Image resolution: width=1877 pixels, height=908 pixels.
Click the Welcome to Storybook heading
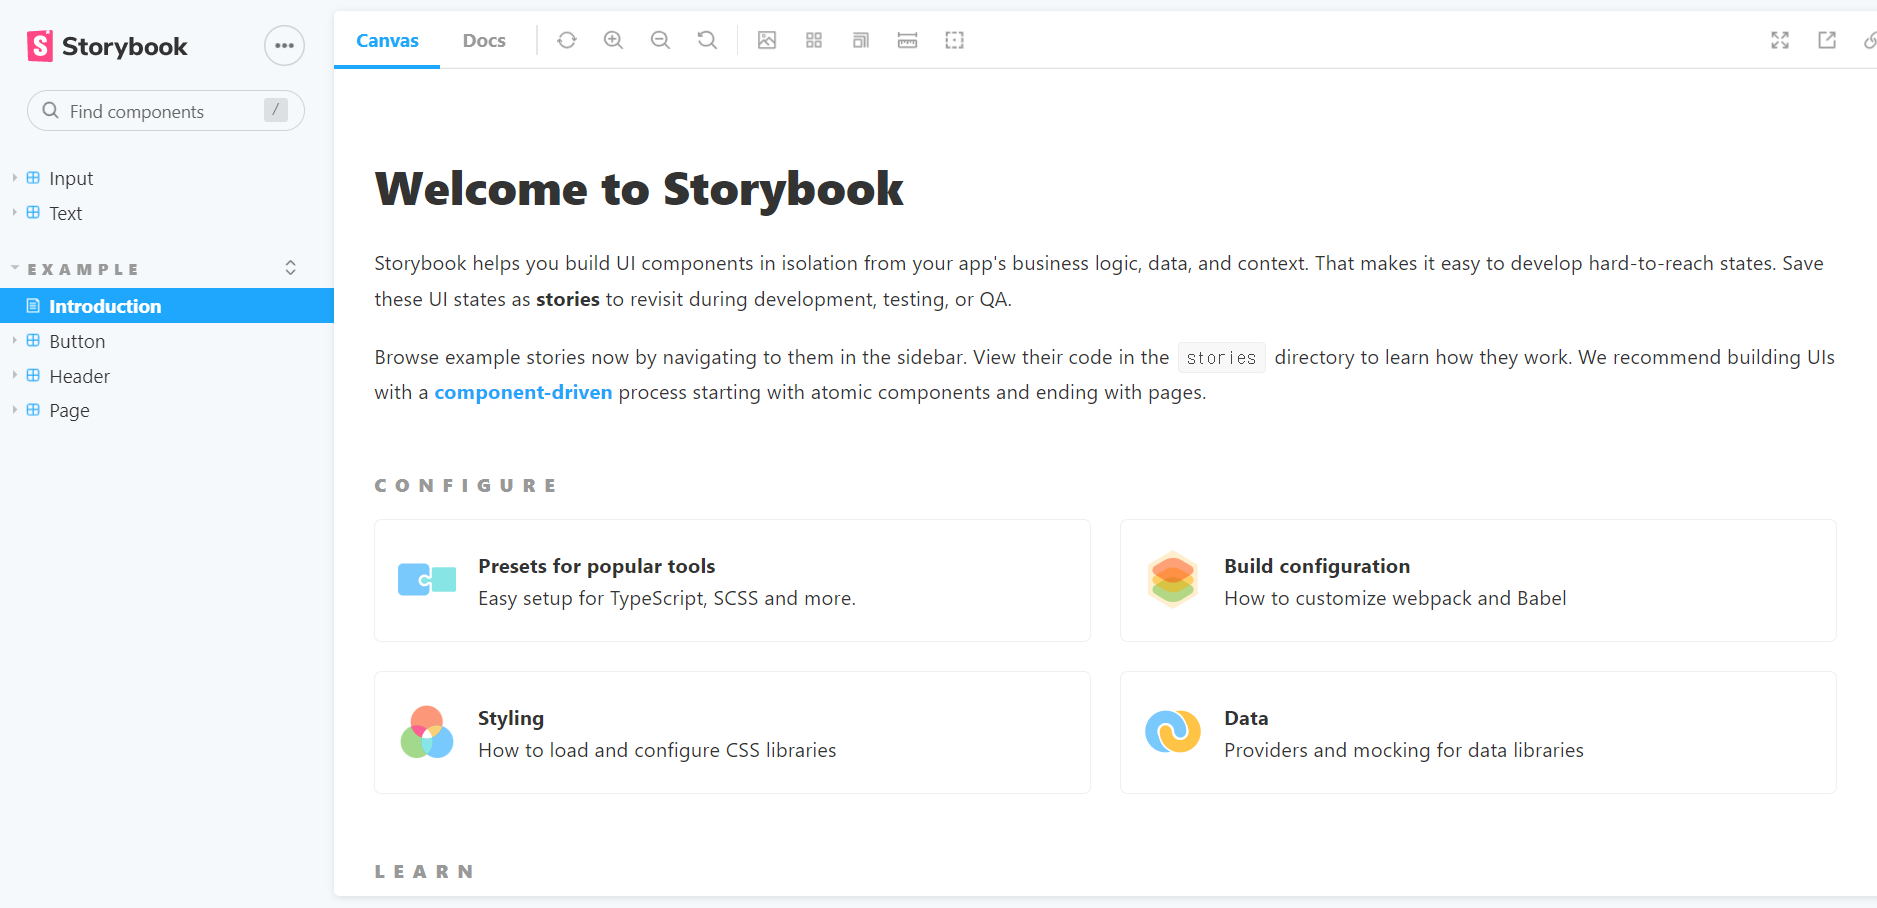(639, 189)
